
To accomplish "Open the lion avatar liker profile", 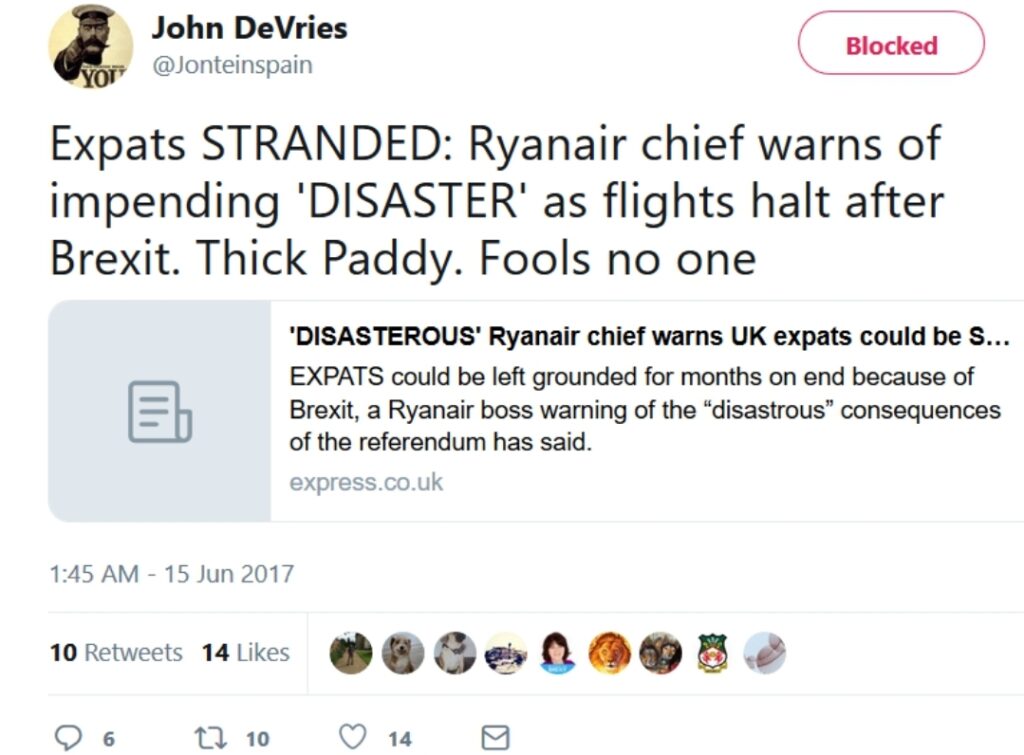I will coord(609,652).
